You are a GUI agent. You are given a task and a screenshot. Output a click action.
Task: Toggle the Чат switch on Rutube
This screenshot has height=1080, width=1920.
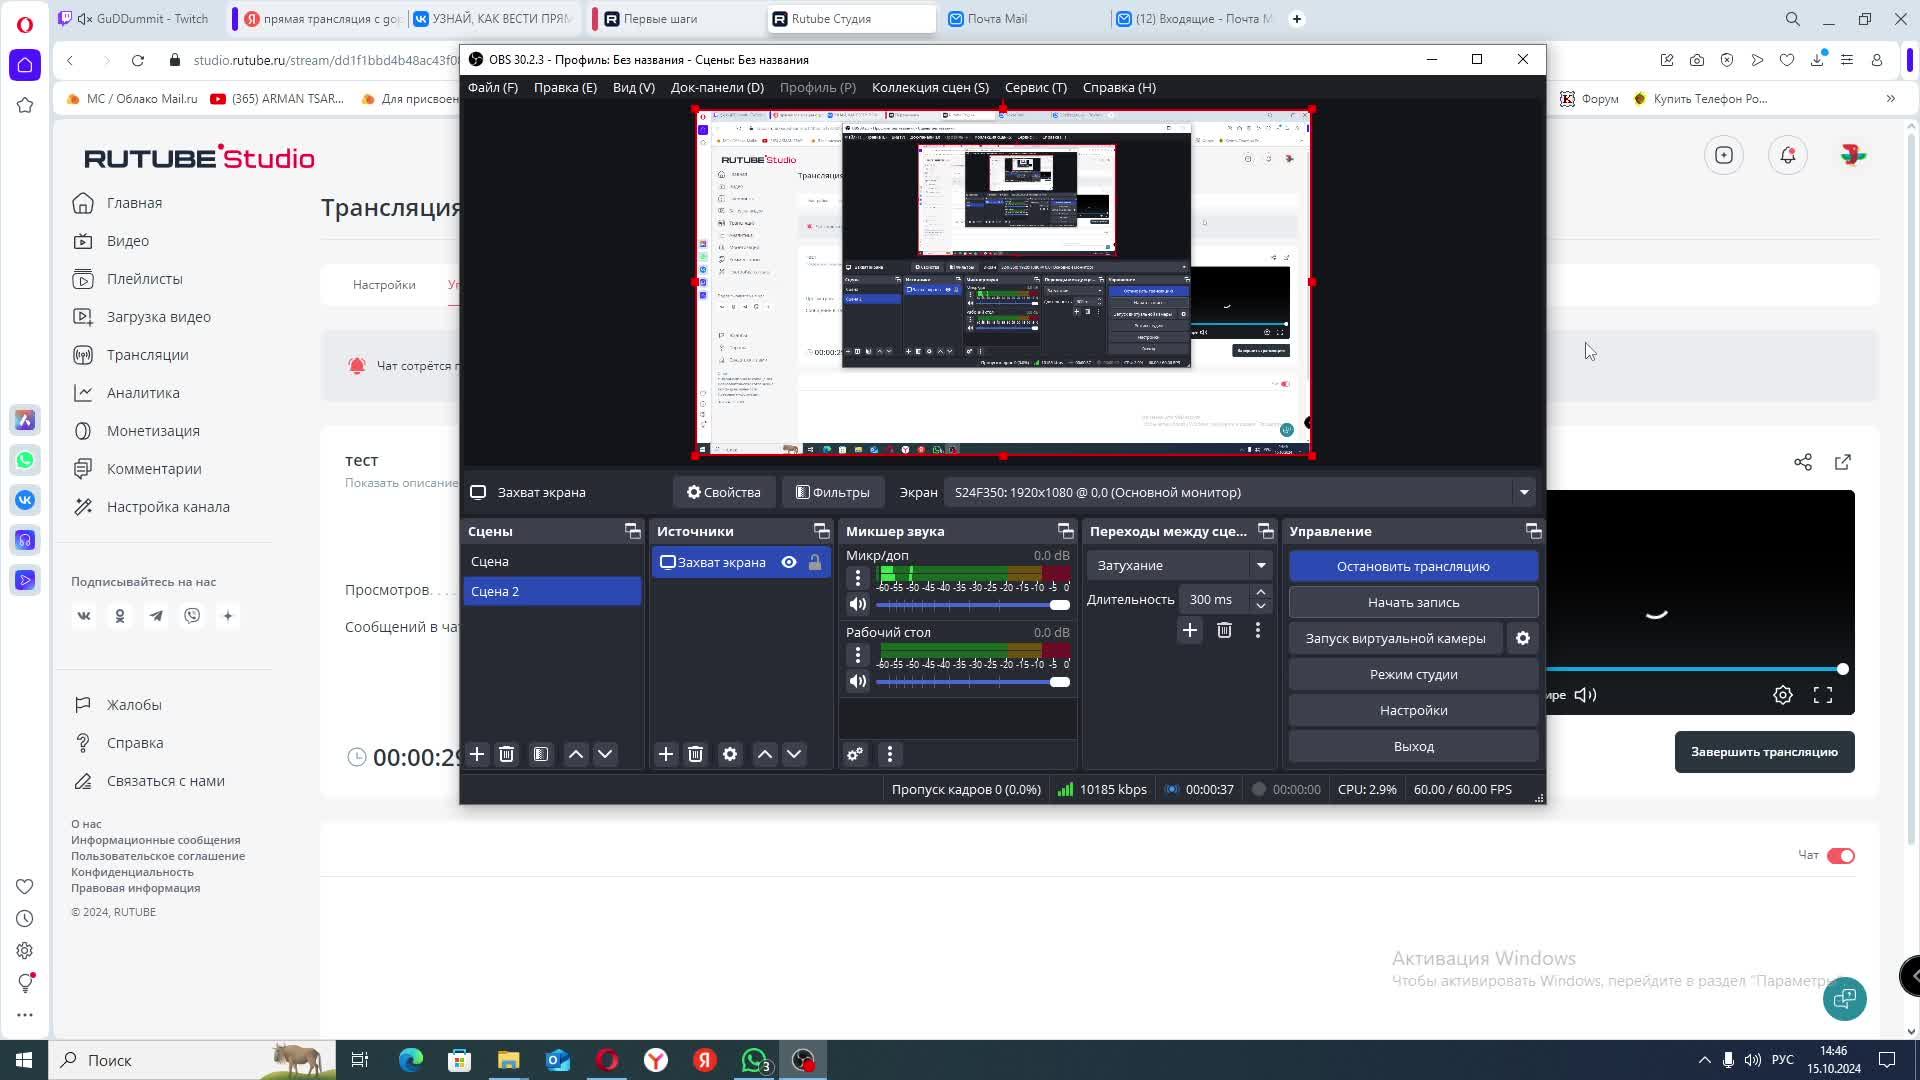point(1841,855)
